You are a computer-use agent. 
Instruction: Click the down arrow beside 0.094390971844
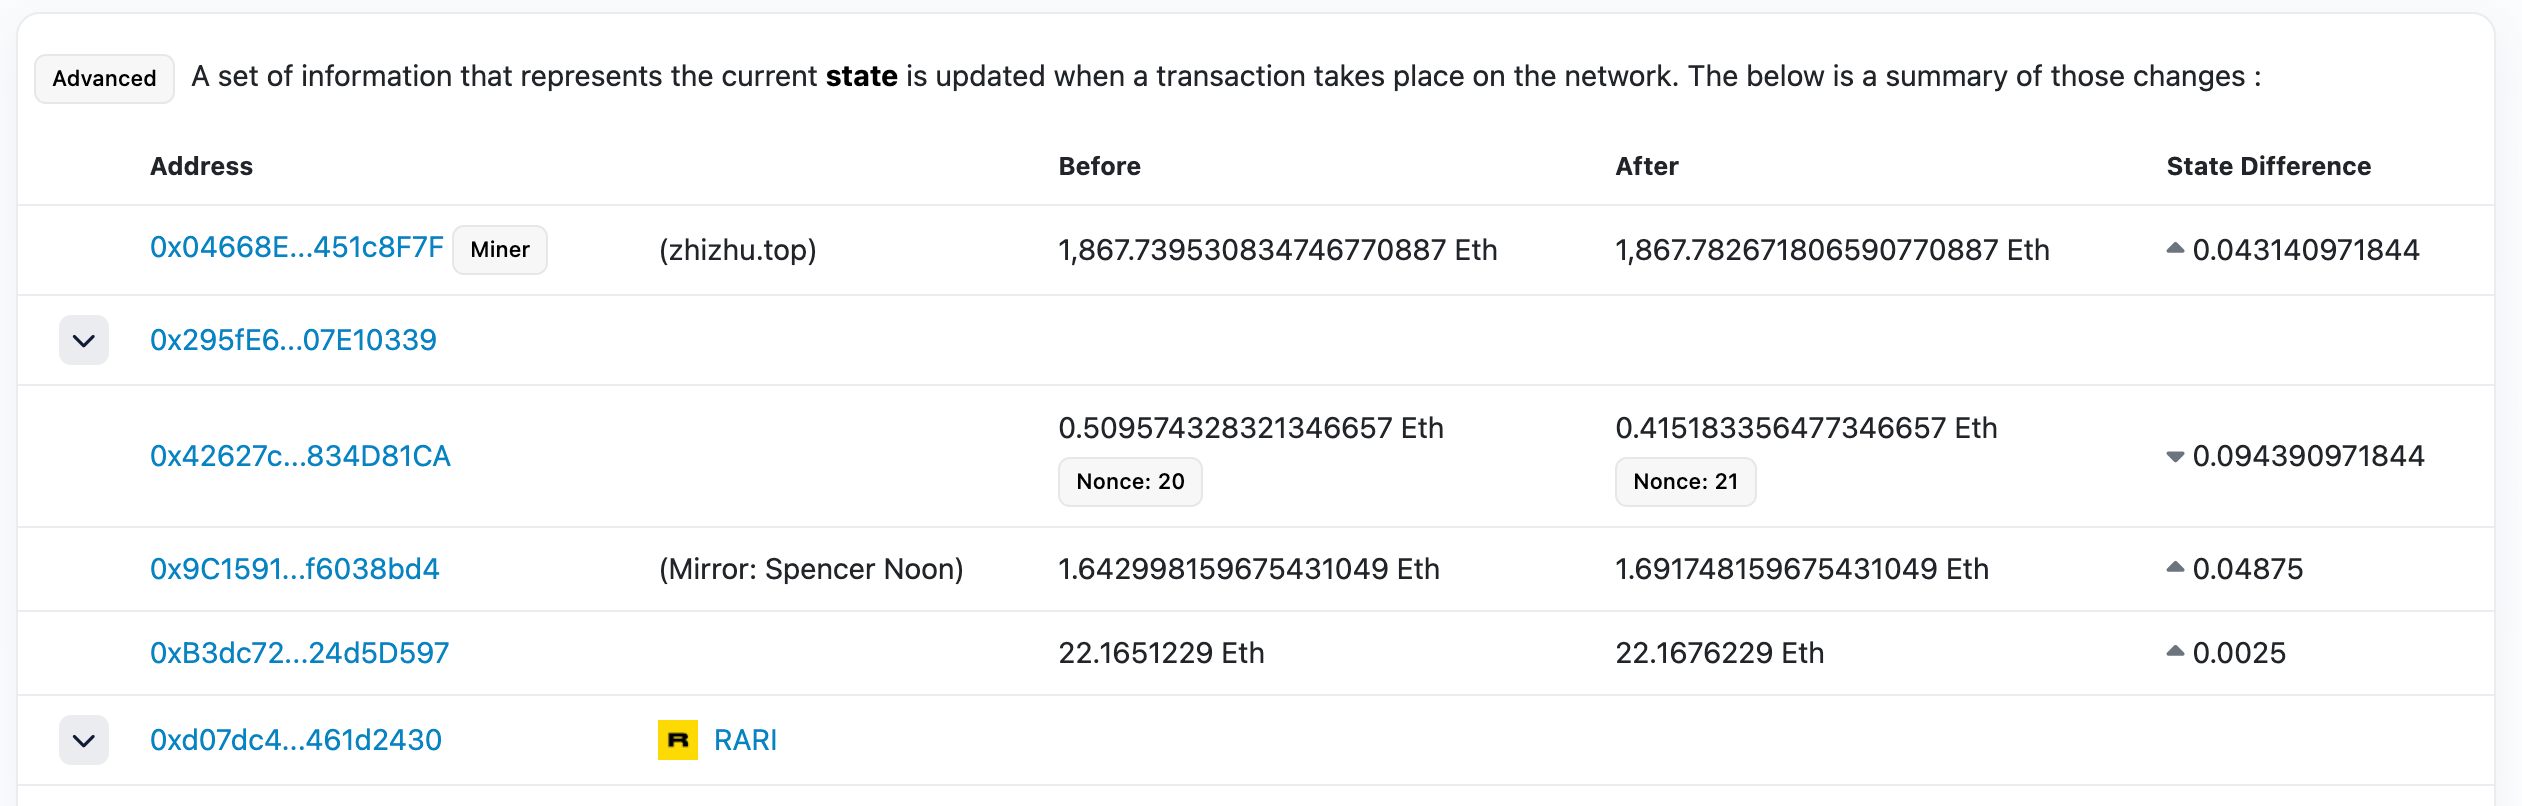[x=2174, y=457]
